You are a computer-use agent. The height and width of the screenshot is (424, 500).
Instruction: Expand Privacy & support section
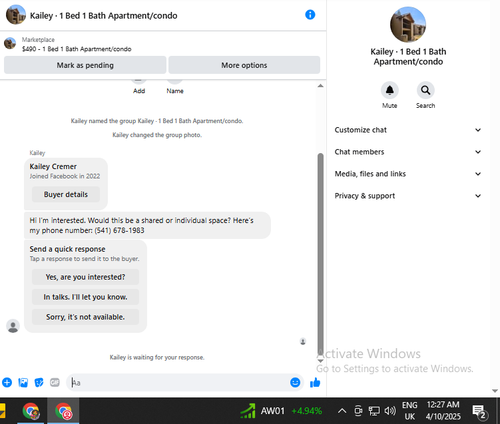coord(408,196)
